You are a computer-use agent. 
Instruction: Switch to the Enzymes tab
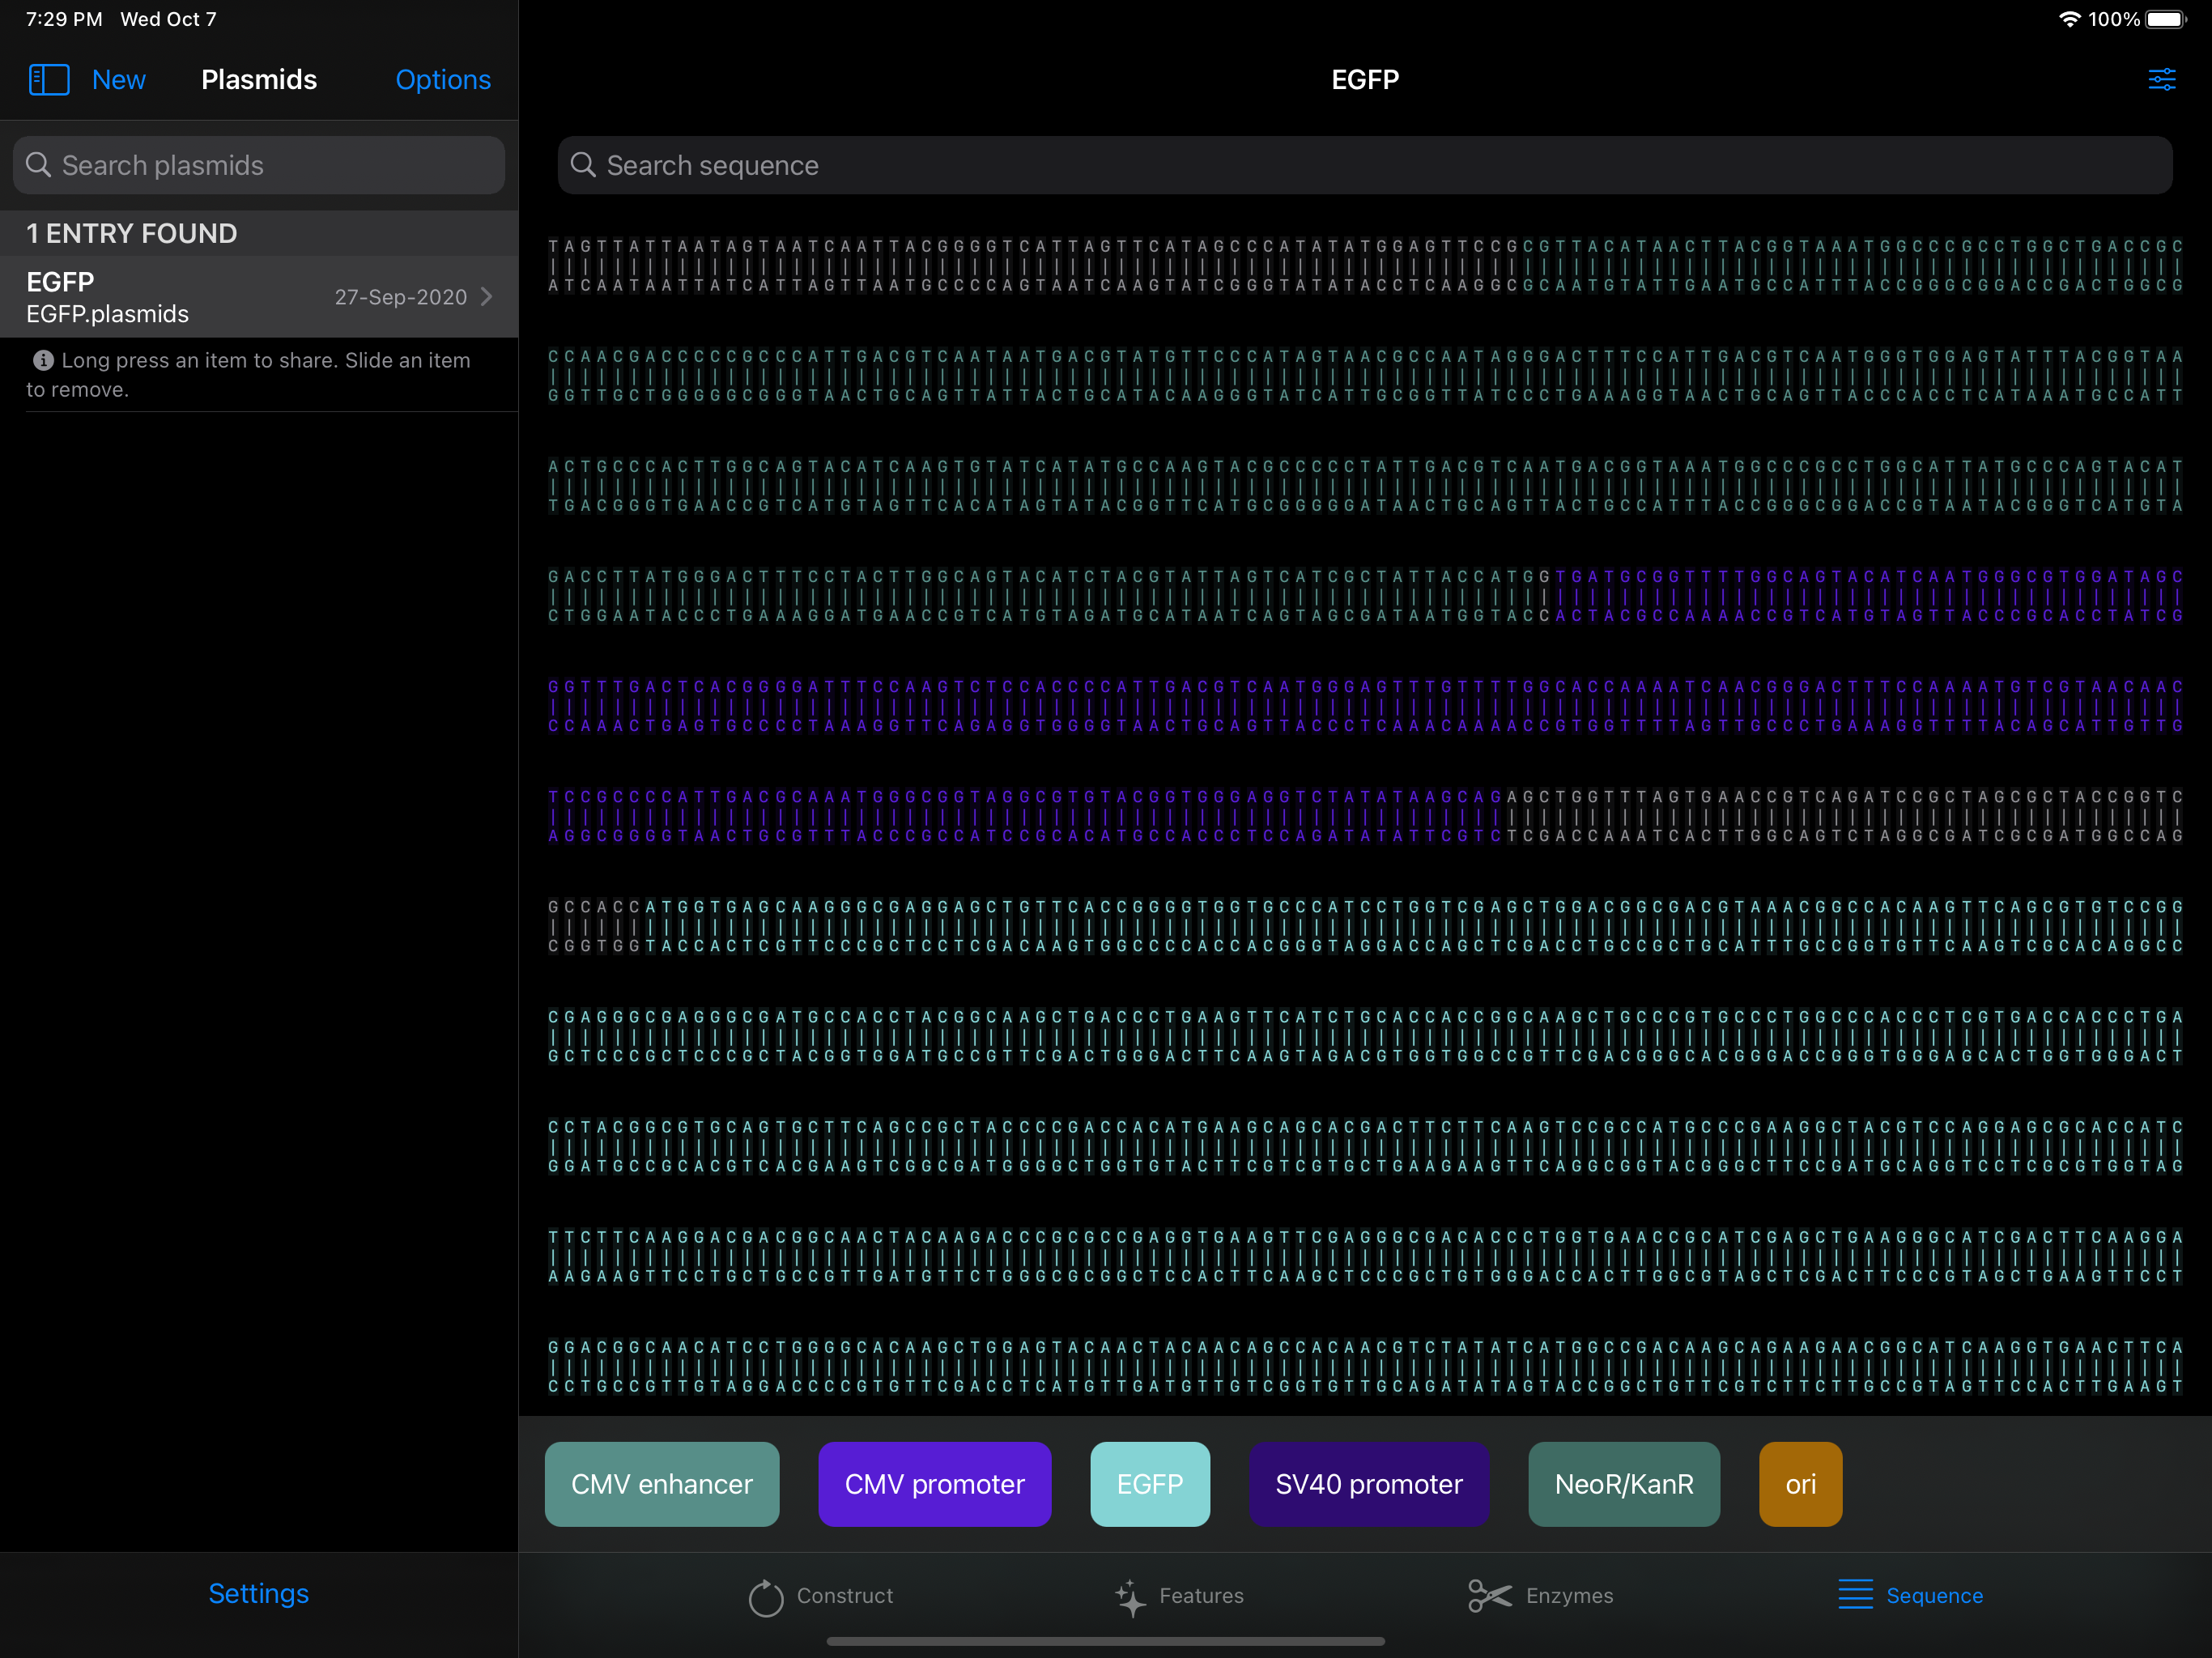pyautogui.click(x=1568, y=1596)
